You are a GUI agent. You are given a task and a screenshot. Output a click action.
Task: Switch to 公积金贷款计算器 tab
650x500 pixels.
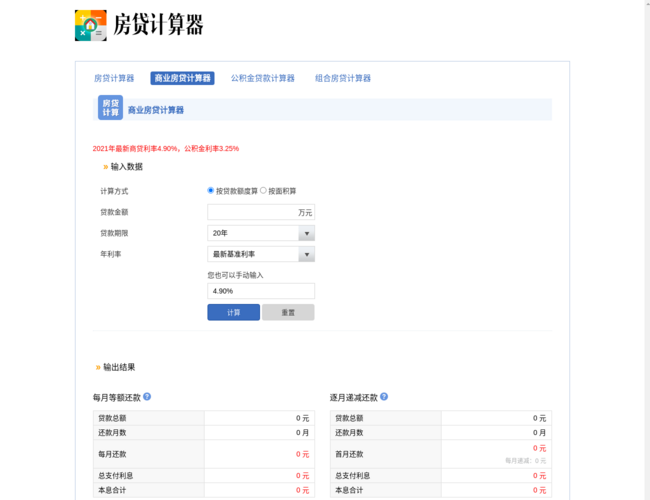(262, 78)
